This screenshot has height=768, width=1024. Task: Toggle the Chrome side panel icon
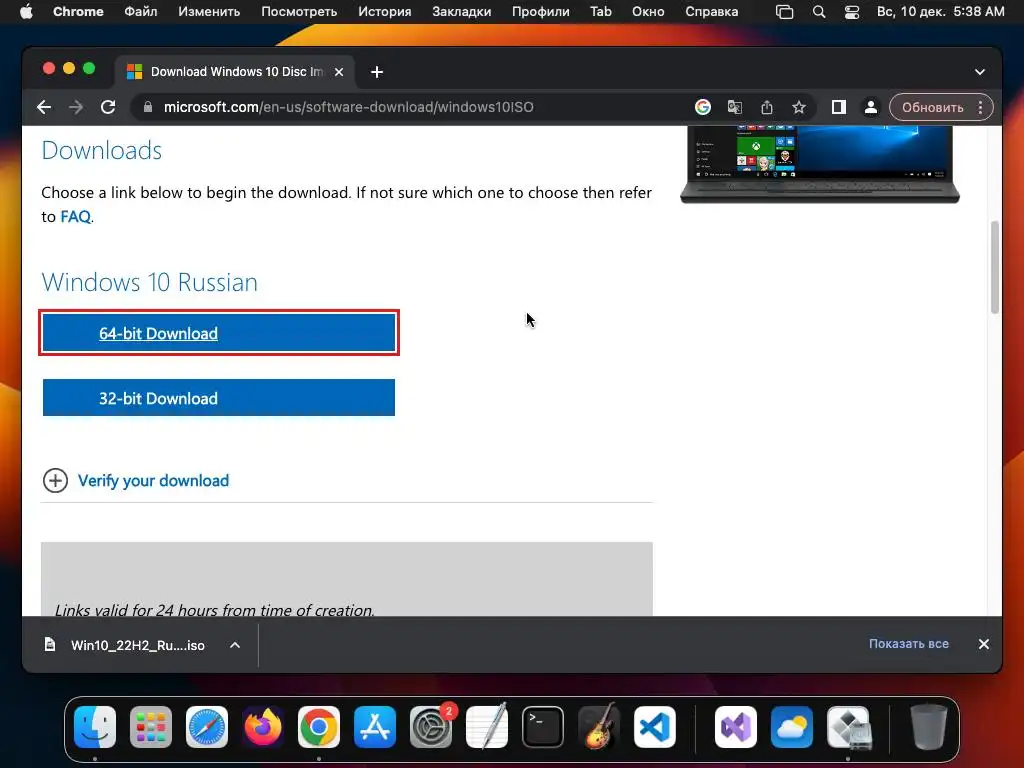coord(839,107)
